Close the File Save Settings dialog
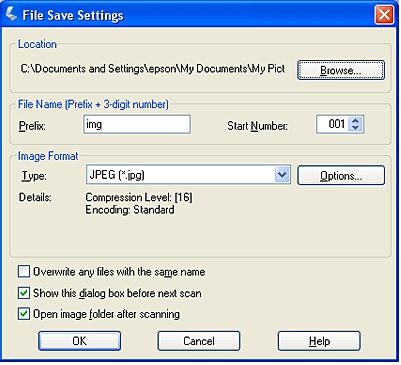This screenshot has height=365, width=401. click(x=384, y=15)
